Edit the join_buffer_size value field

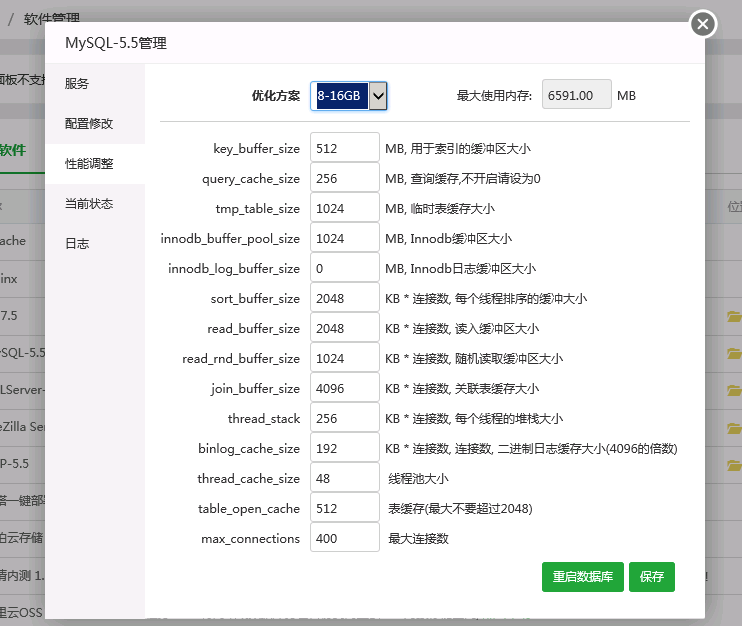[x=344, y=388]
